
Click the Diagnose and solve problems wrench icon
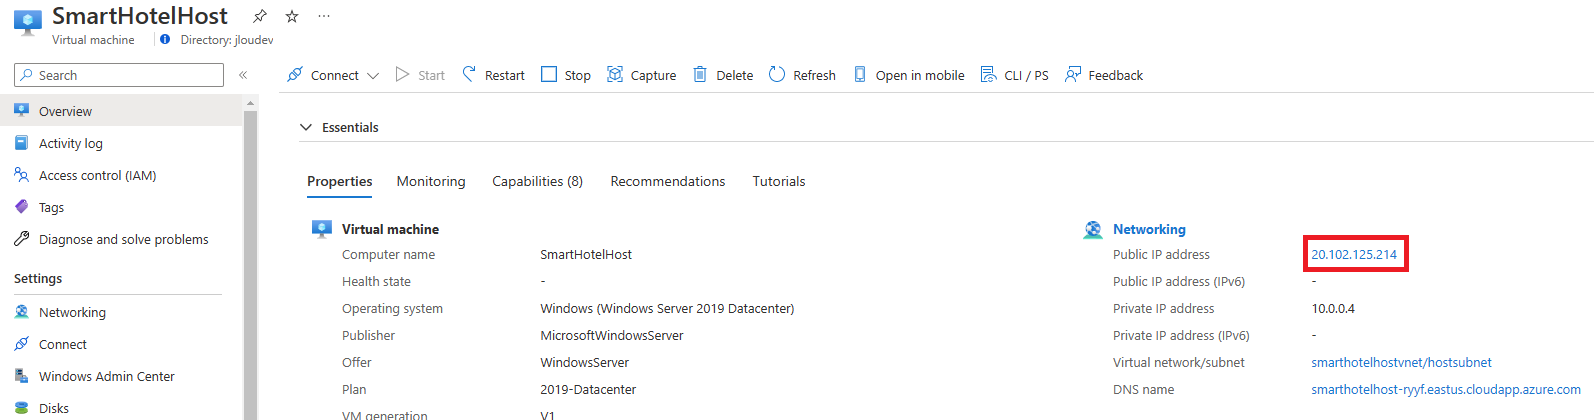[22, 239]
